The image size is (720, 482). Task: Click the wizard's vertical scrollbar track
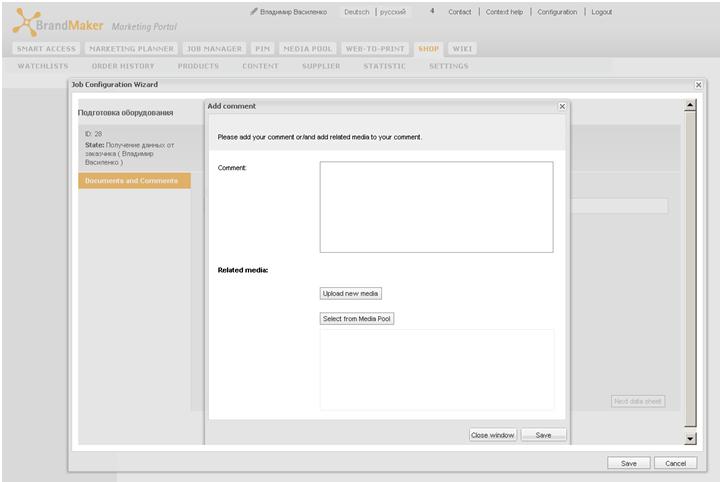coord(690,269)
